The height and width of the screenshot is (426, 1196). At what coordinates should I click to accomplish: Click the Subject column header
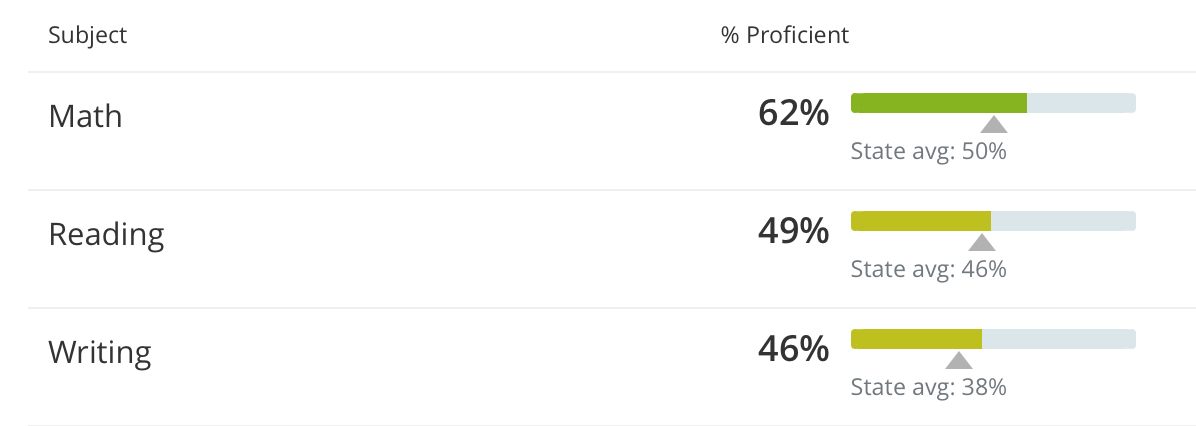(x=88, y=35)
